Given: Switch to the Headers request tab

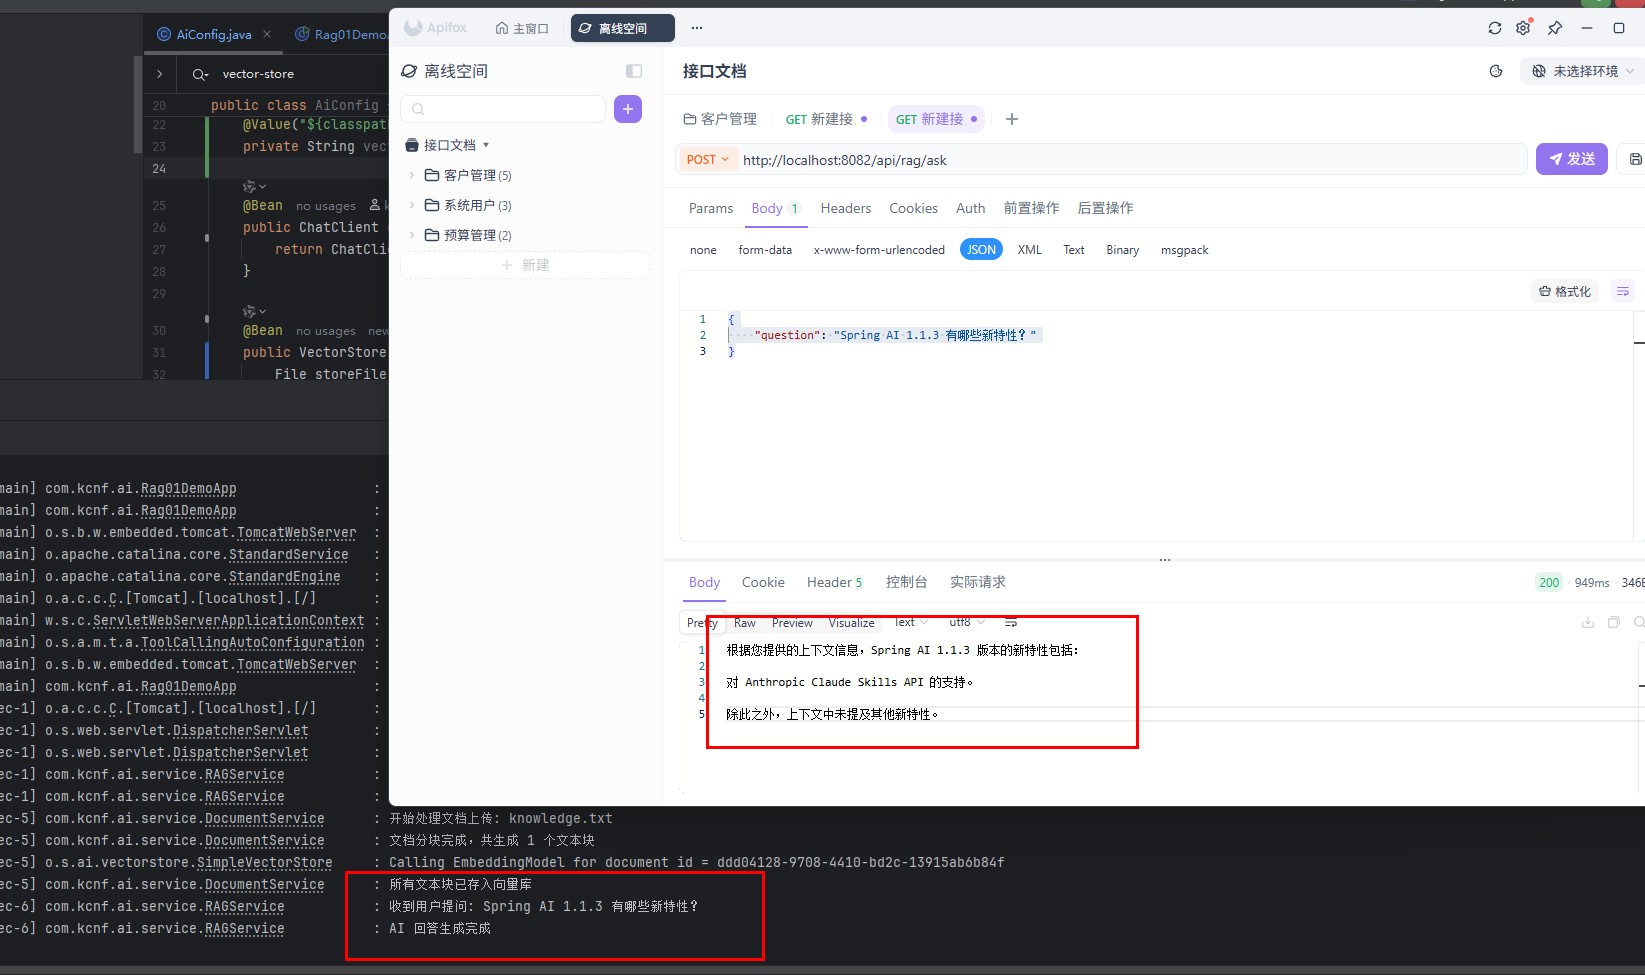Looking at the screenshot, I should coord(845,208).
